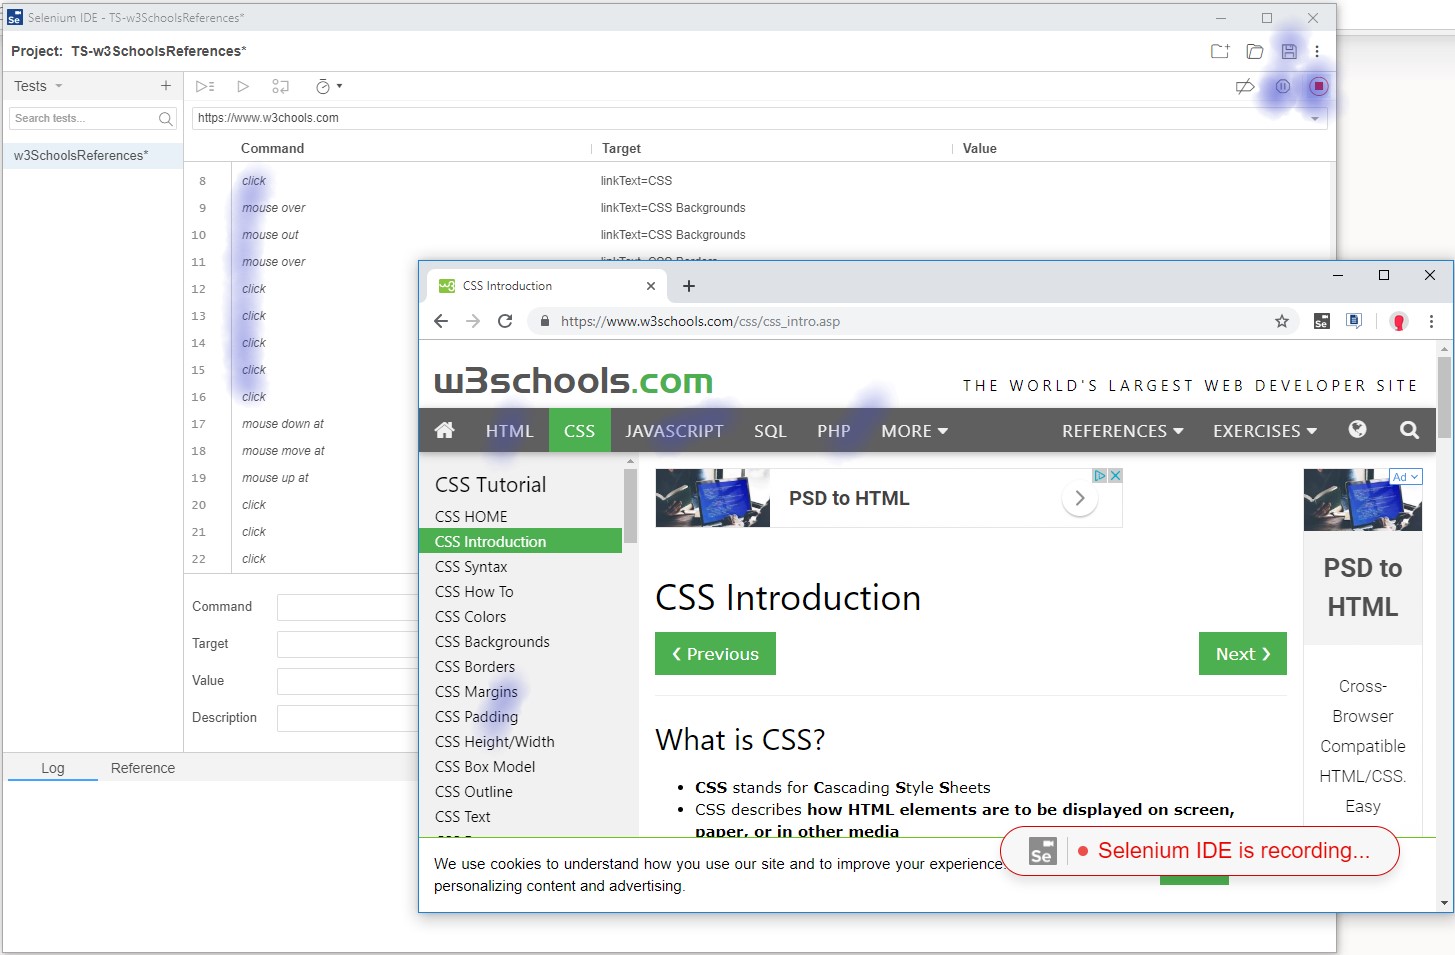Expand the MORE menu in w3schools navbar
The height and width of the screenshot is (955, 1455).
click(x=914, y=431)
